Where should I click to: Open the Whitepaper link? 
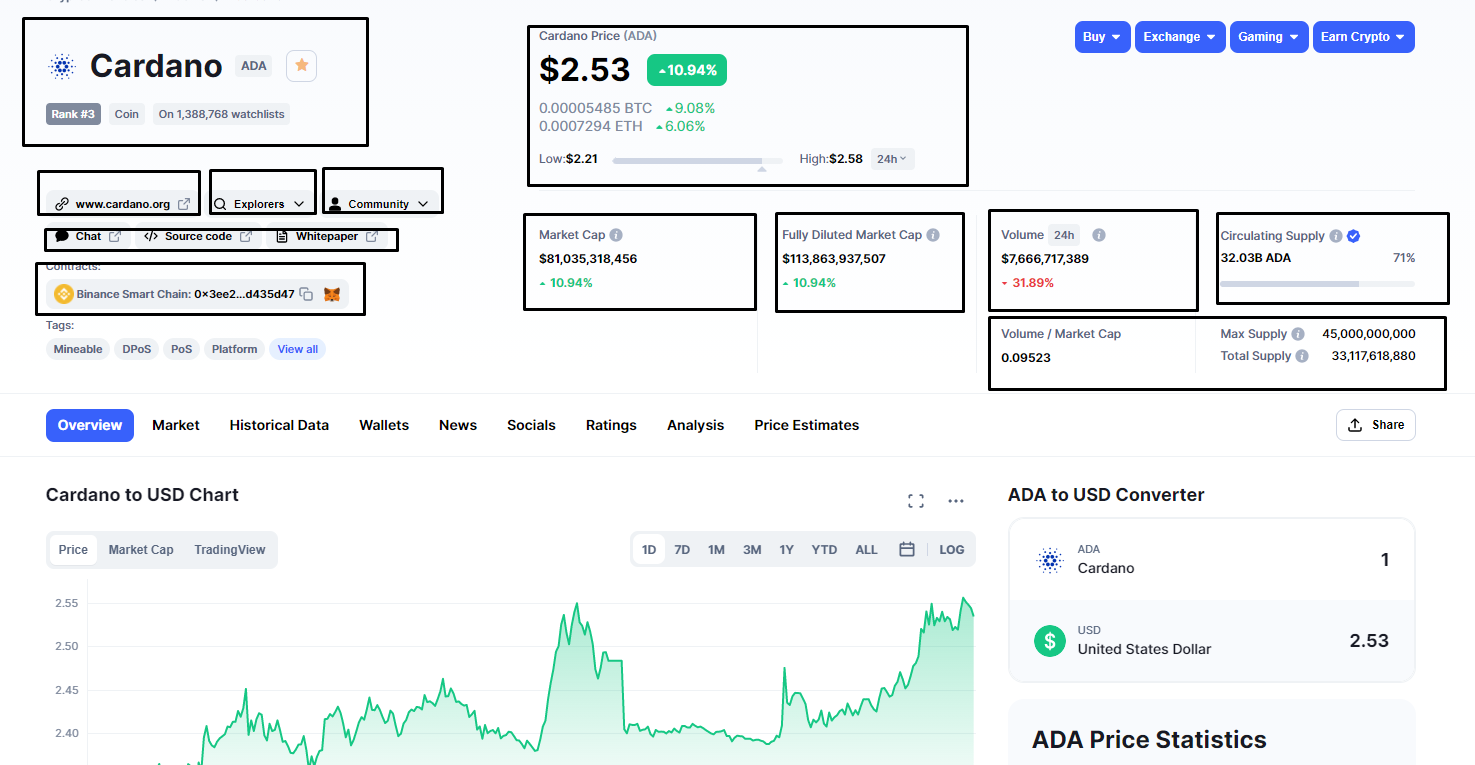(327, 236)
